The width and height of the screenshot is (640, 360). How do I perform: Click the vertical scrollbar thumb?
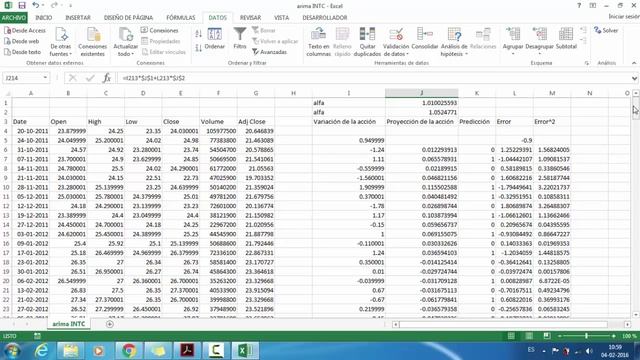636,108
